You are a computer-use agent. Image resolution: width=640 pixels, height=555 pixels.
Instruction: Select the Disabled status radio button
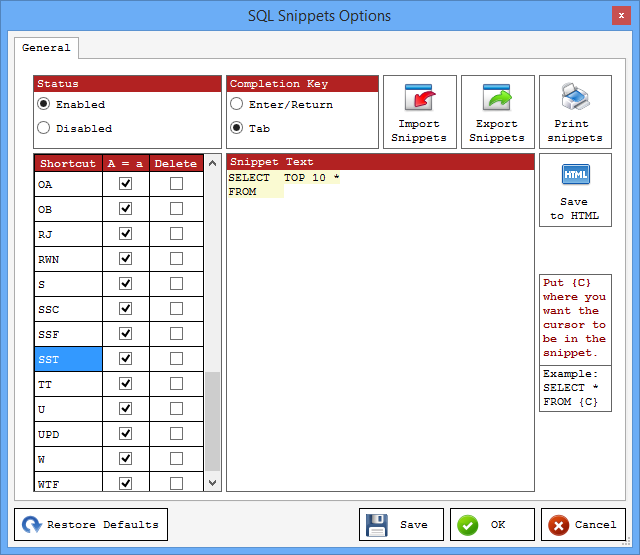[44, 128]
